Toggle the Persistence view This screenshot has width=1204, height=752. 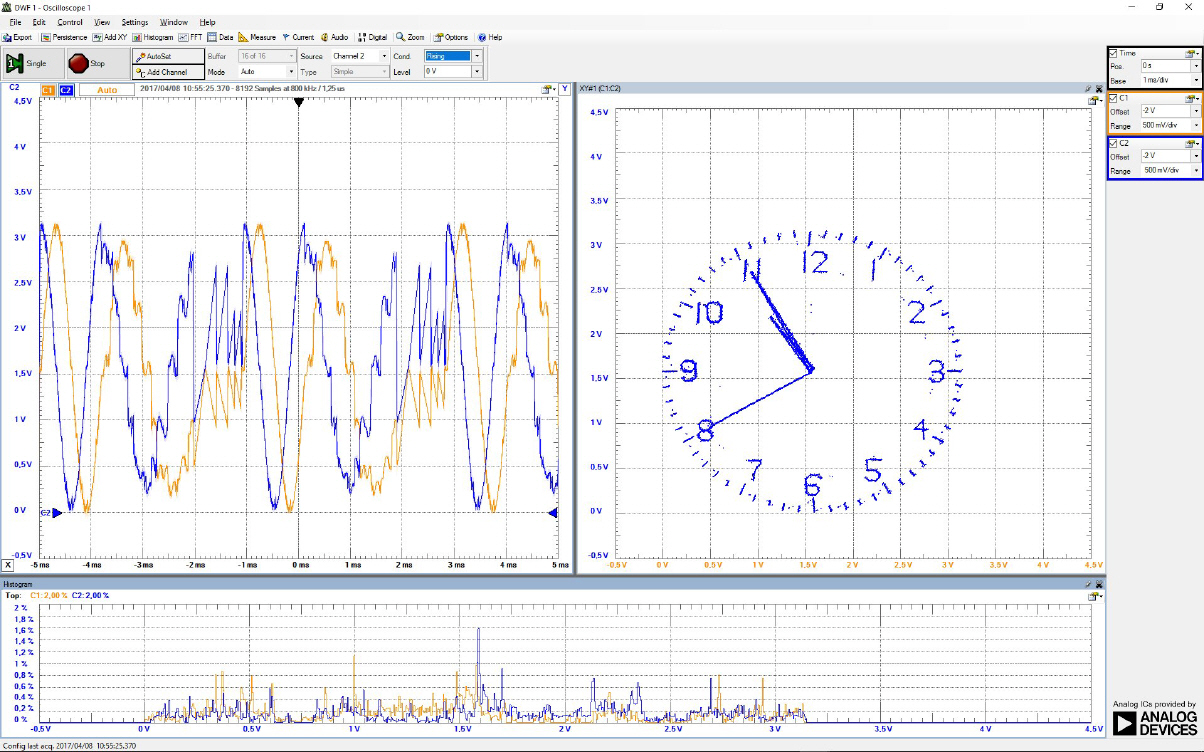pos(63,37)
